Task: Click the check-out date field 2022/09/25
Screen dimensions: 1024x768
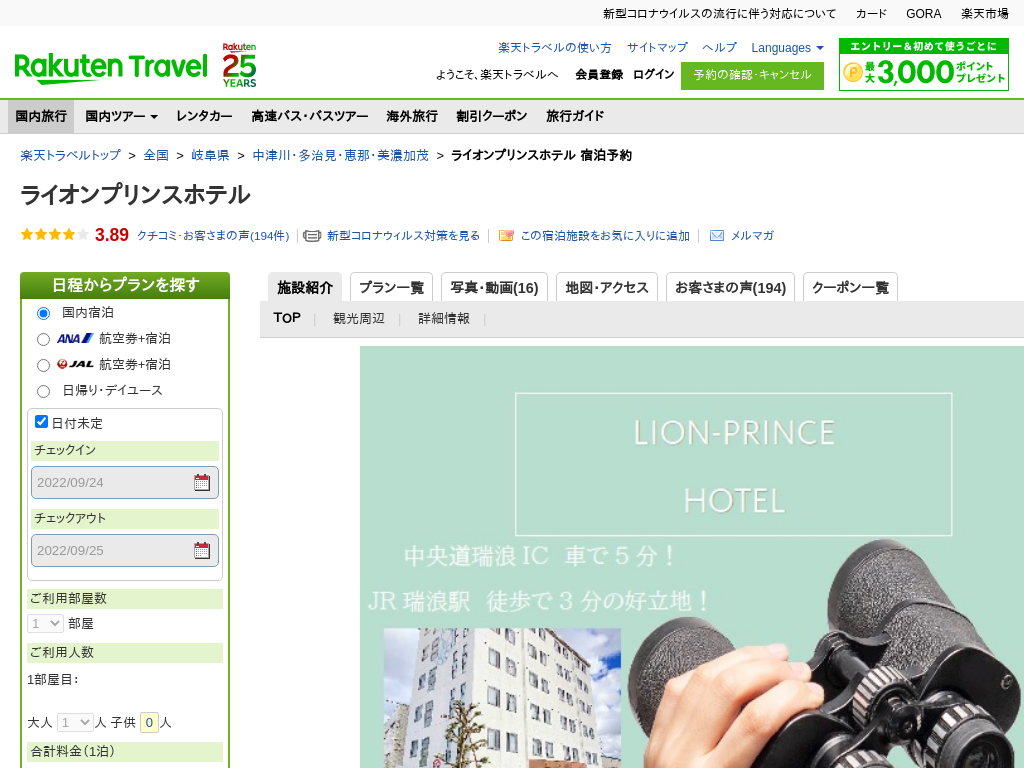Action: [125, 551]
